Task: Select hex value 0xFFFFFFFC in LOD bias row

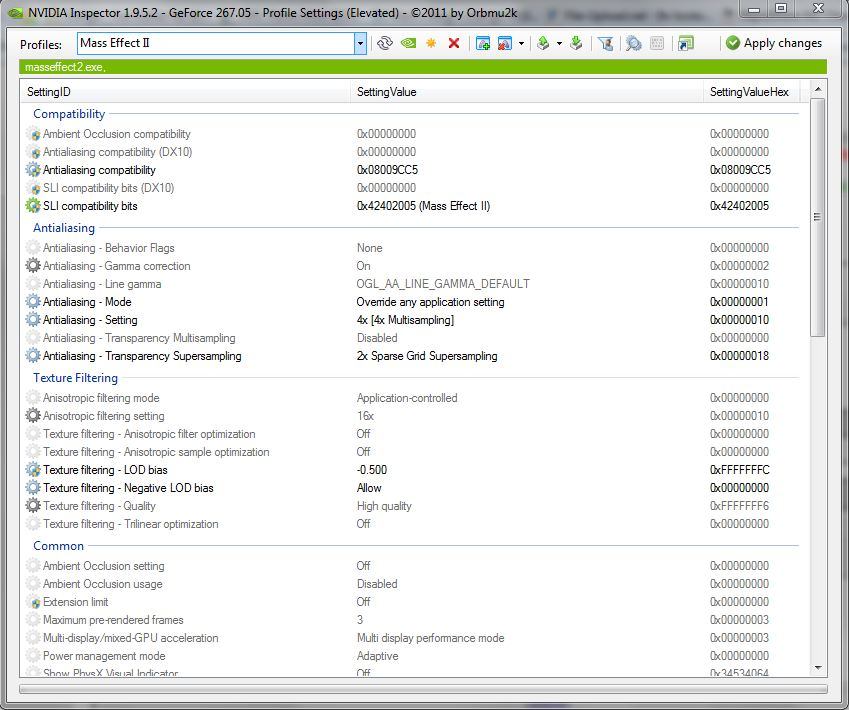Action: pos(739,470)
